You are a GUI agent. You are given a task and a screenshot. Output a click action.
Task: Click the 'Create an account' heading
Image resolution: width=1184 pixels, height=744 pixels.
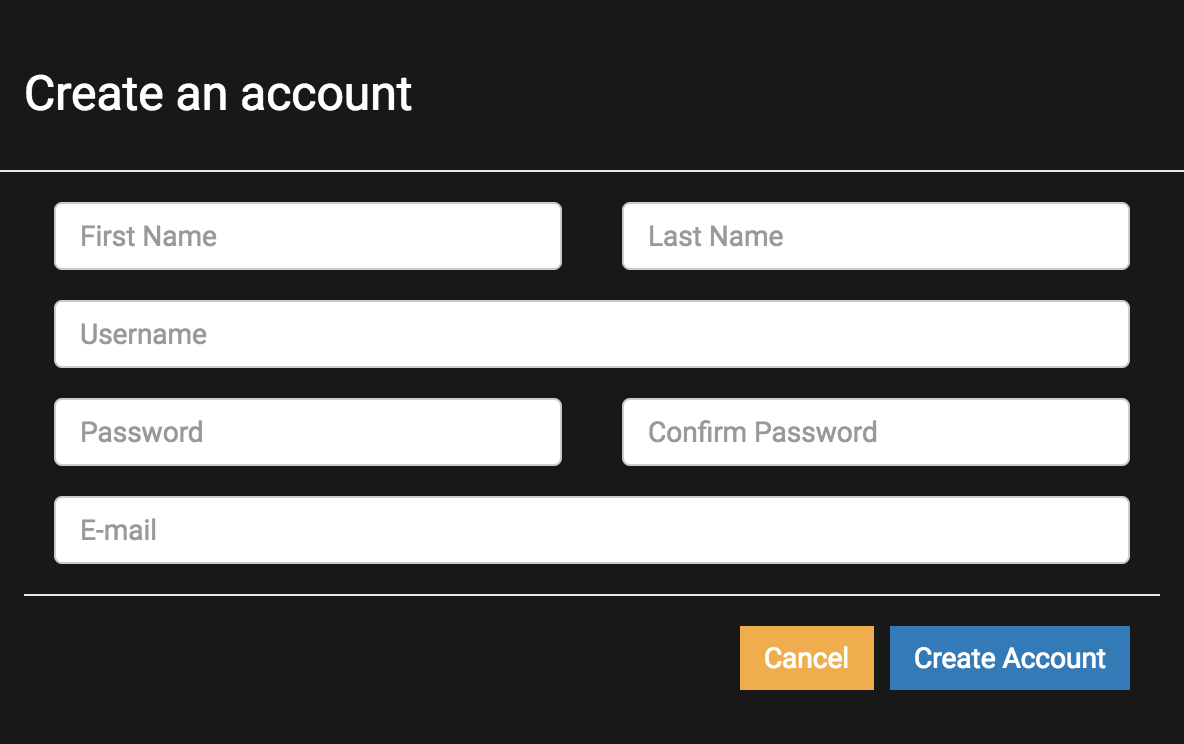click(x=218, y=94)
